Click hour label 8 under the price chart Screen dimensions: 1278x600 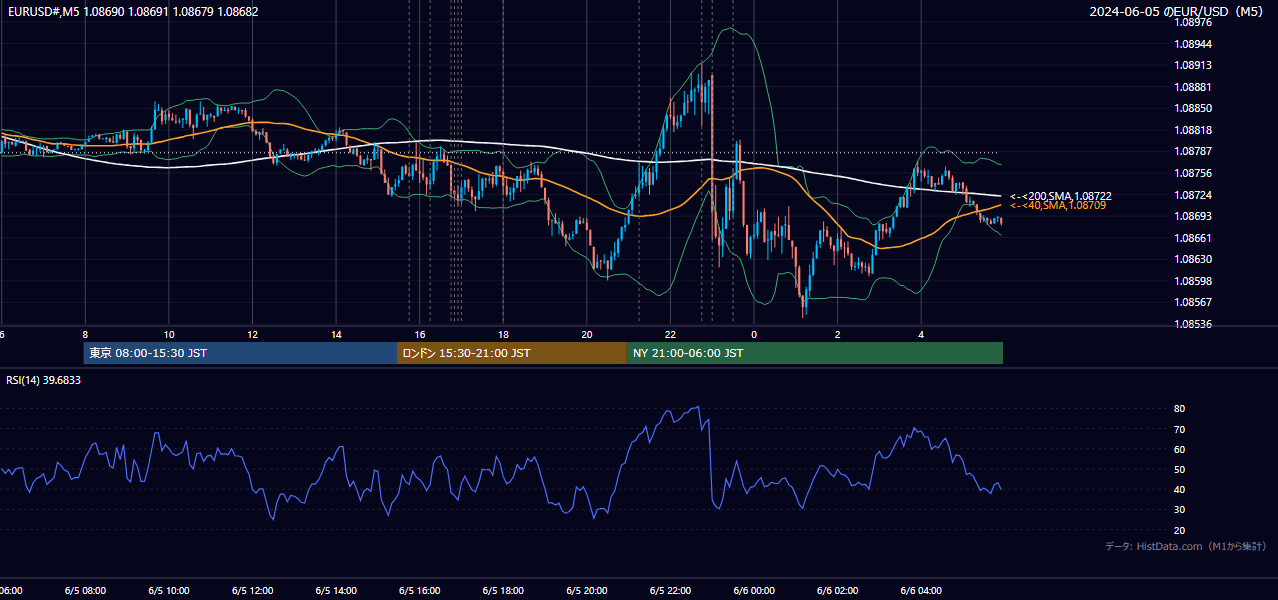click(x=85, y=334)
